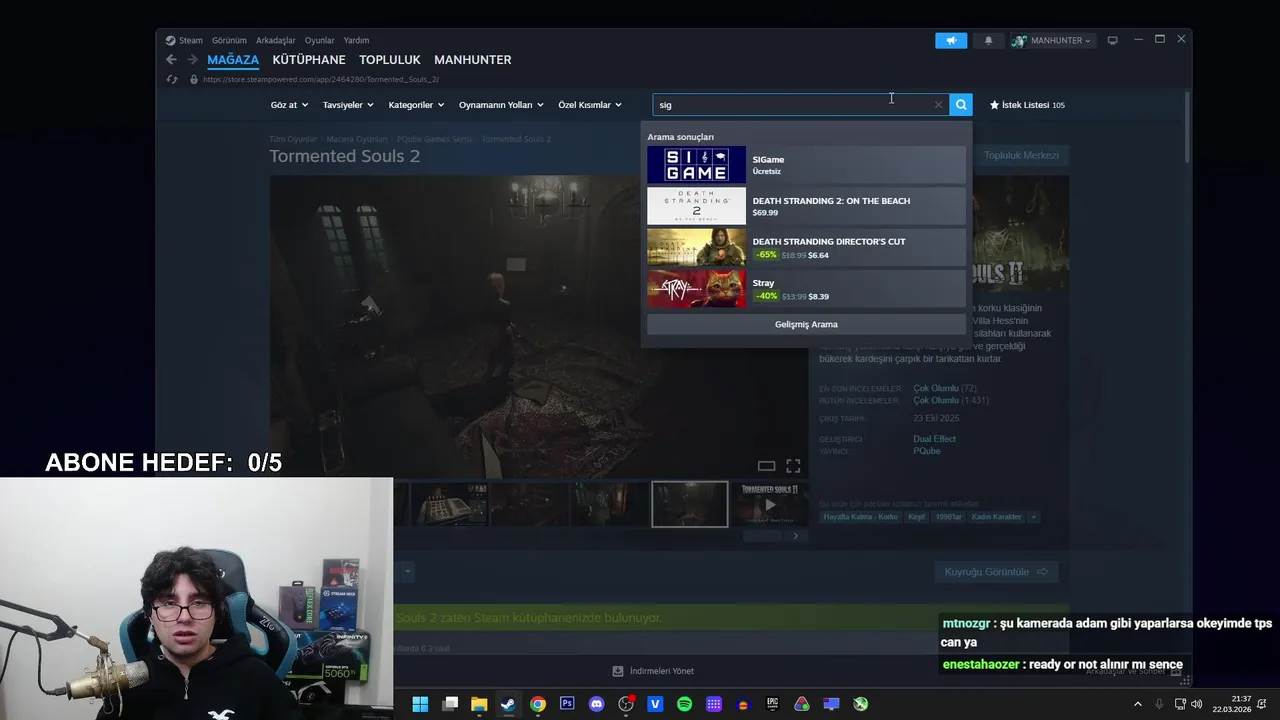Viewport: 1280px width, 720px height.
Task: Open the PQube publisher link
Action: tap(927, 451)
